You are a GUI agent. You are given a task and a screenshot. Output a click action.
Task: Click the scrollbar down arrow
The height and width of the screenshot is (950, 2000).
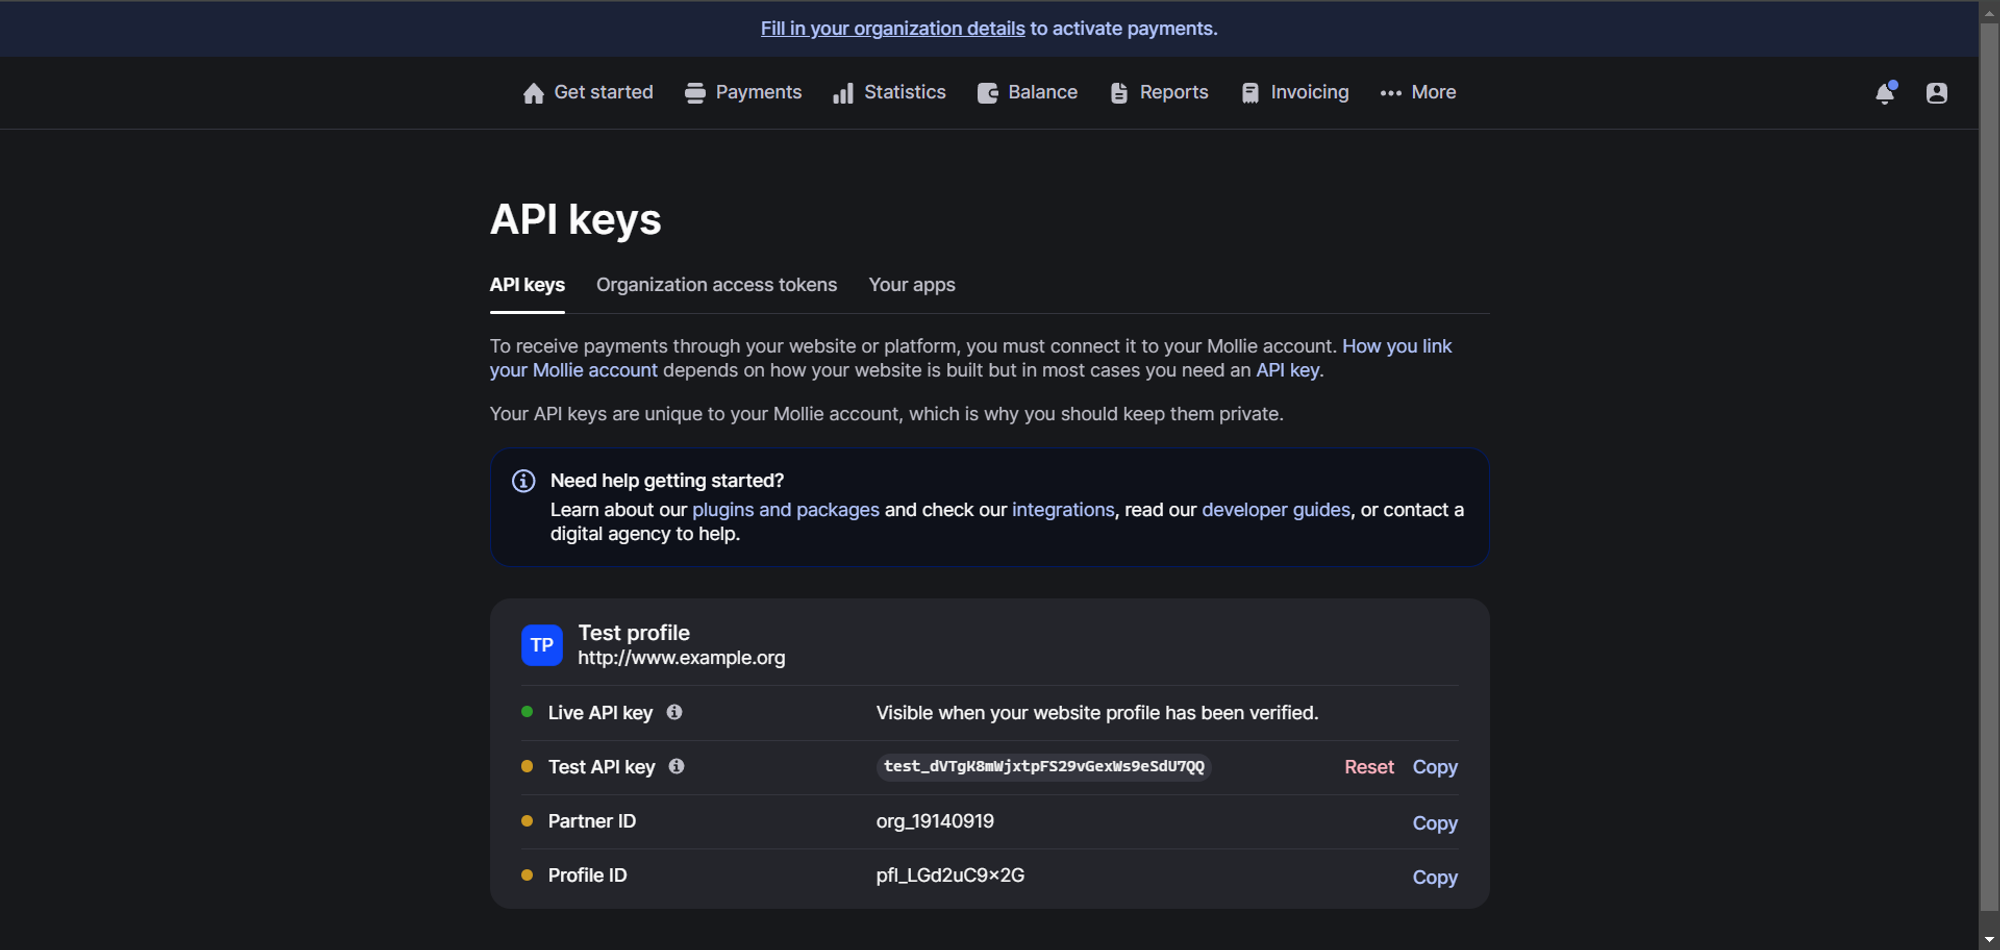[1989, 938]
